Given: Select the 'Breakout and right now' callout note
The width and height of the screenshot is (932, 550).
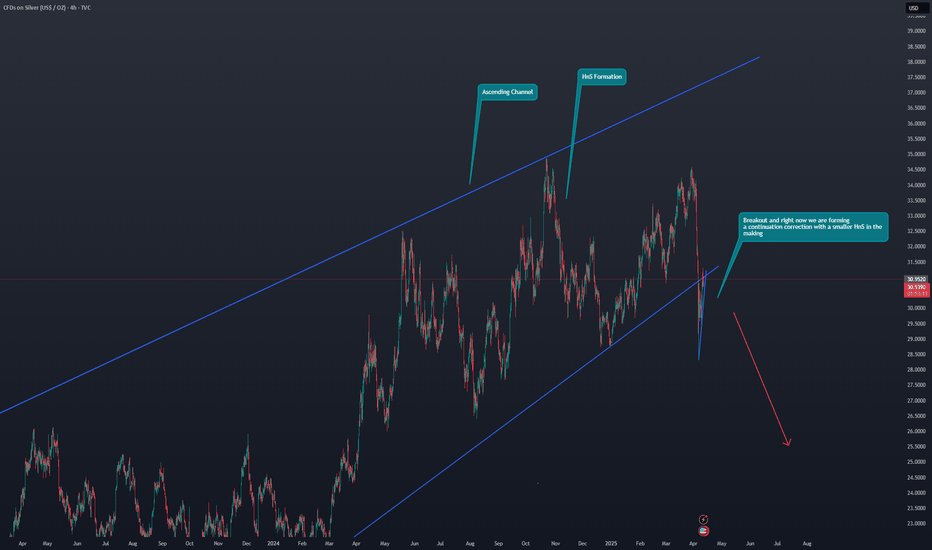Looking at the screenshot, I should (x=813, y=227).
